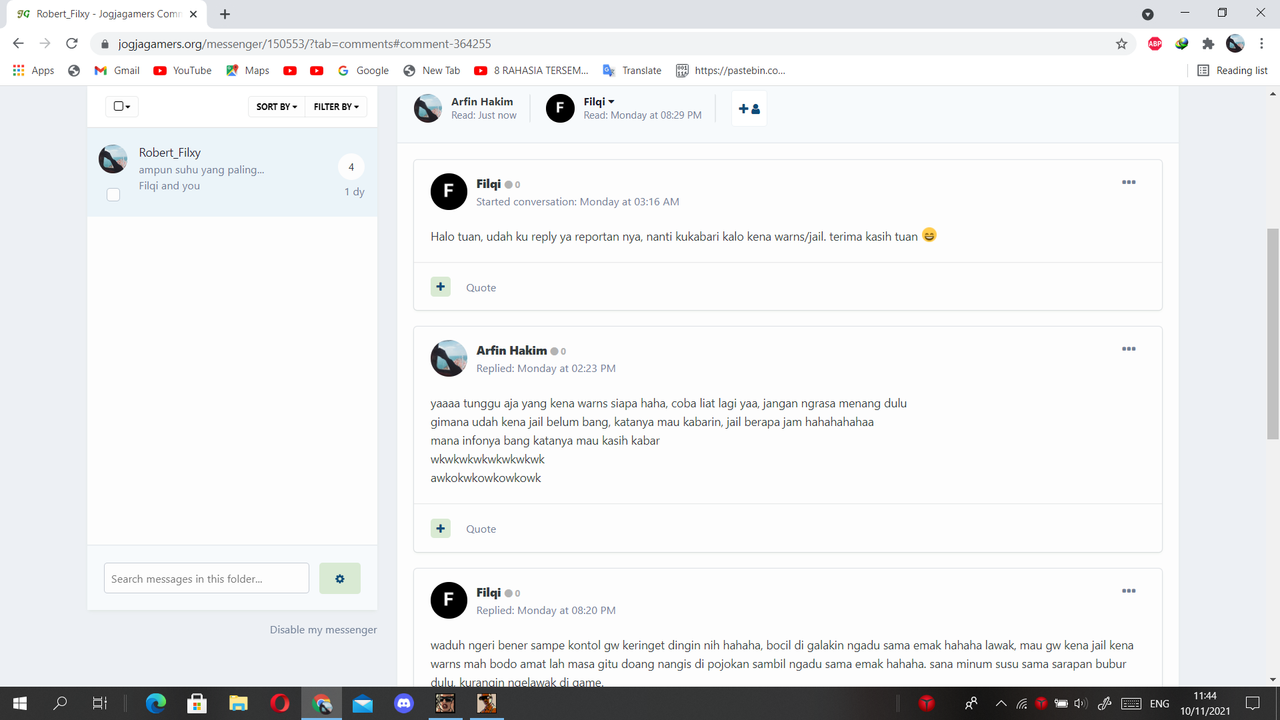Click the Filqi author name on first message
Image resolution: width=1280 pixels, height=720 pixels.
click(x=488, y=184)
